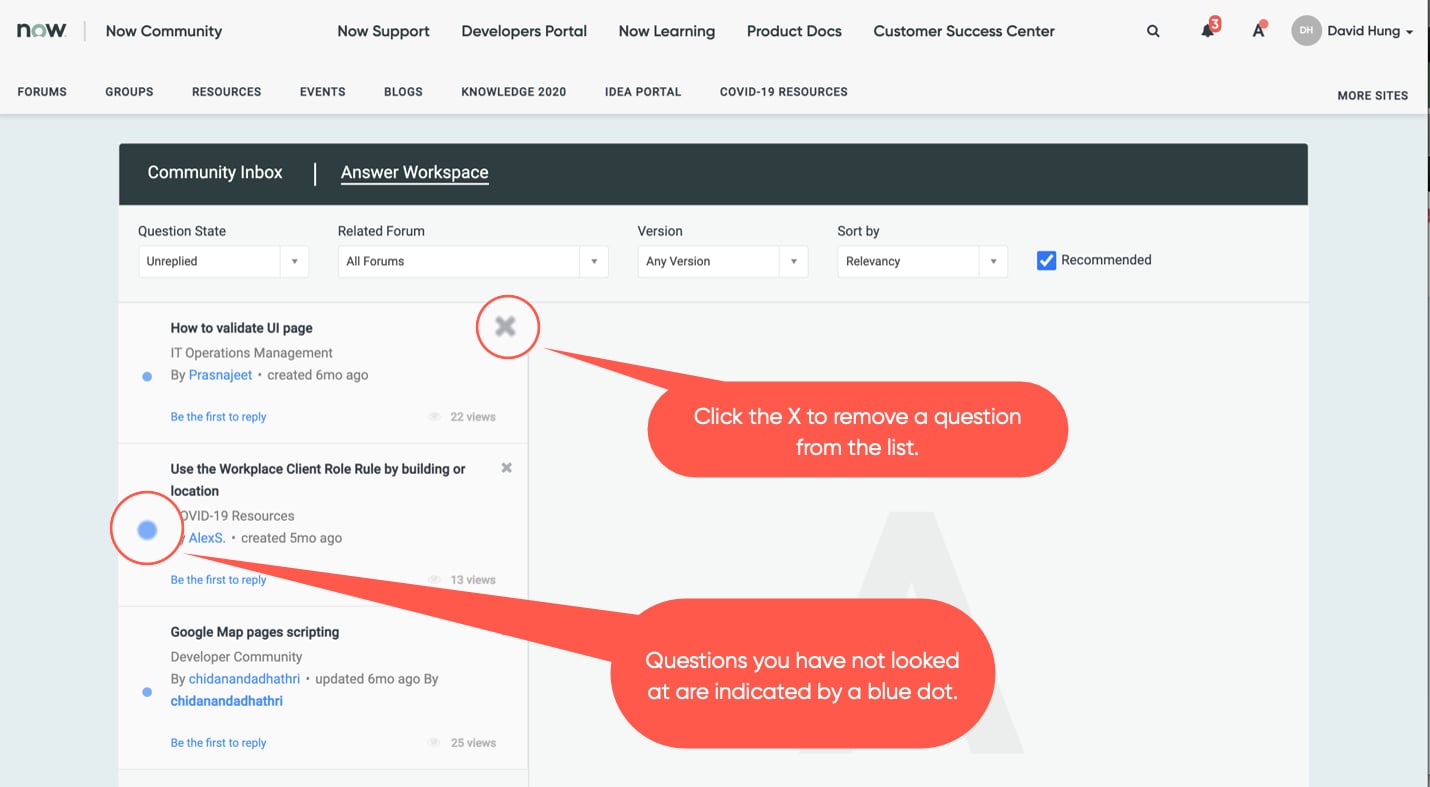Open COVID-19 RESOURCES menu item
This screenshot has width=1430, height=787.
pos(784,92)
